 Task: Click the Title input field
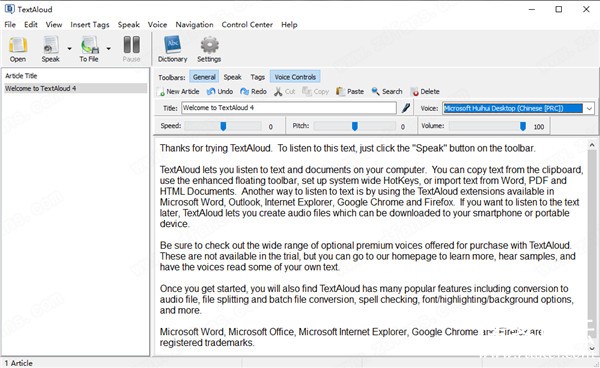click(x=289, y=108)
